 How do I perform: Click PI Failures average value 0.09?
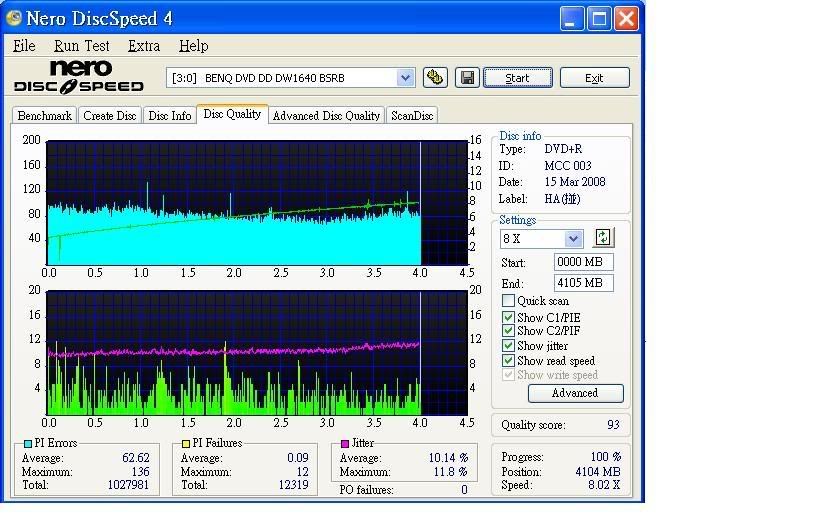point(298,458)
